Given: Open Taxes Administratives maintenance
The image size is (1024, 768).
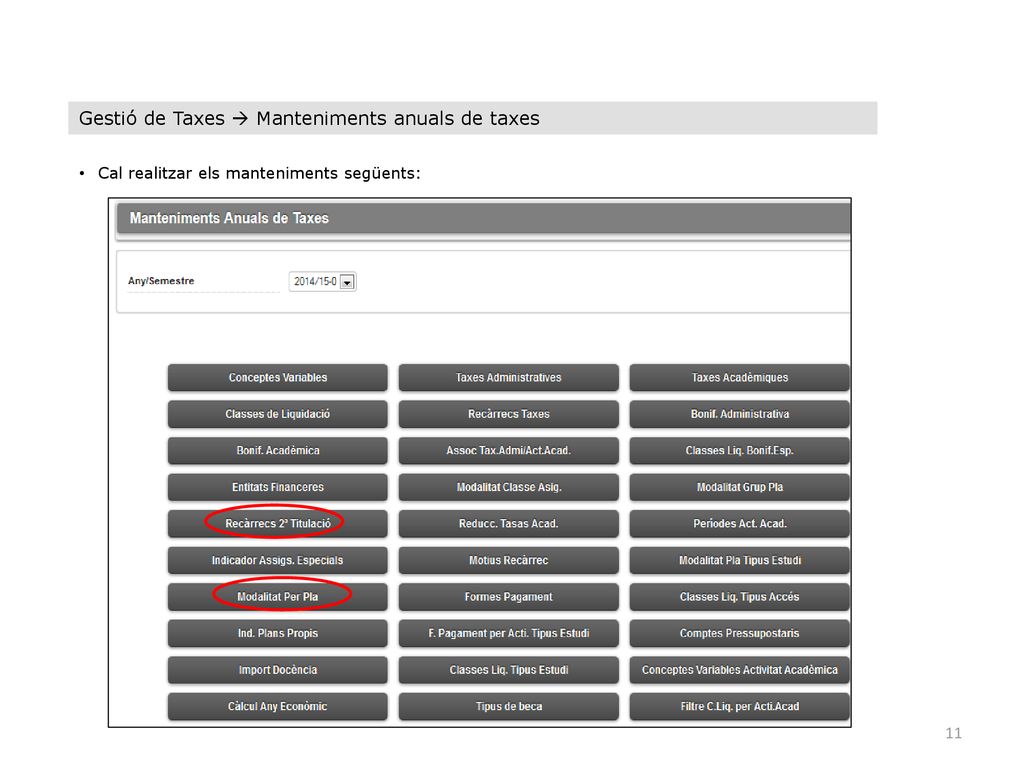Looking at the screenshot, I should (509, 377).
